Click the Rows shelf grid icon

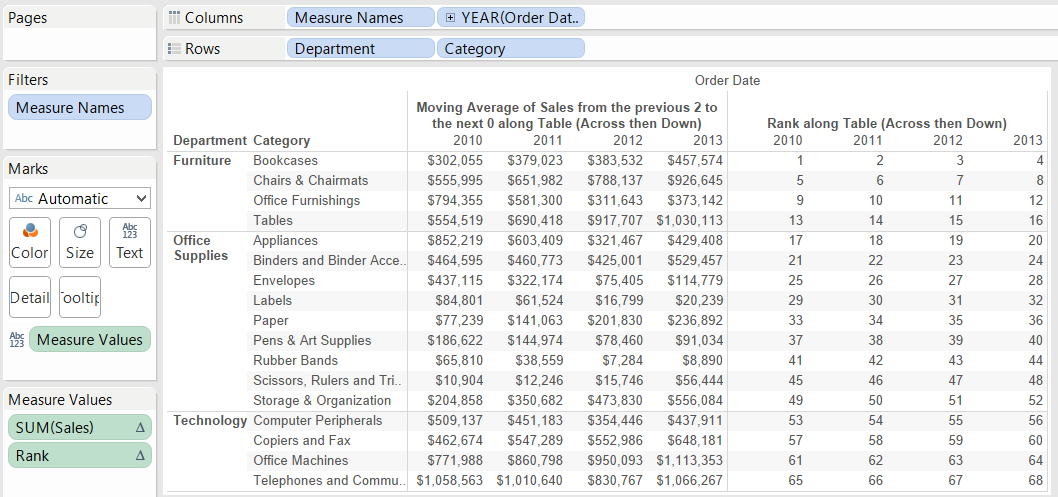(175, 48)
